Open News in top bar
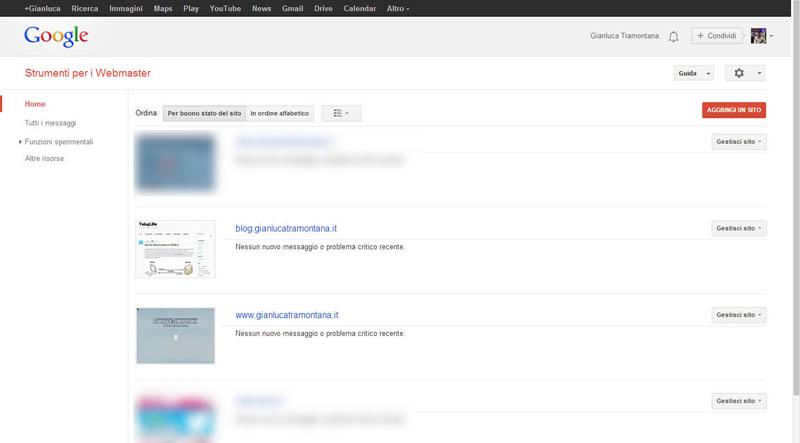 click(261, 8)
